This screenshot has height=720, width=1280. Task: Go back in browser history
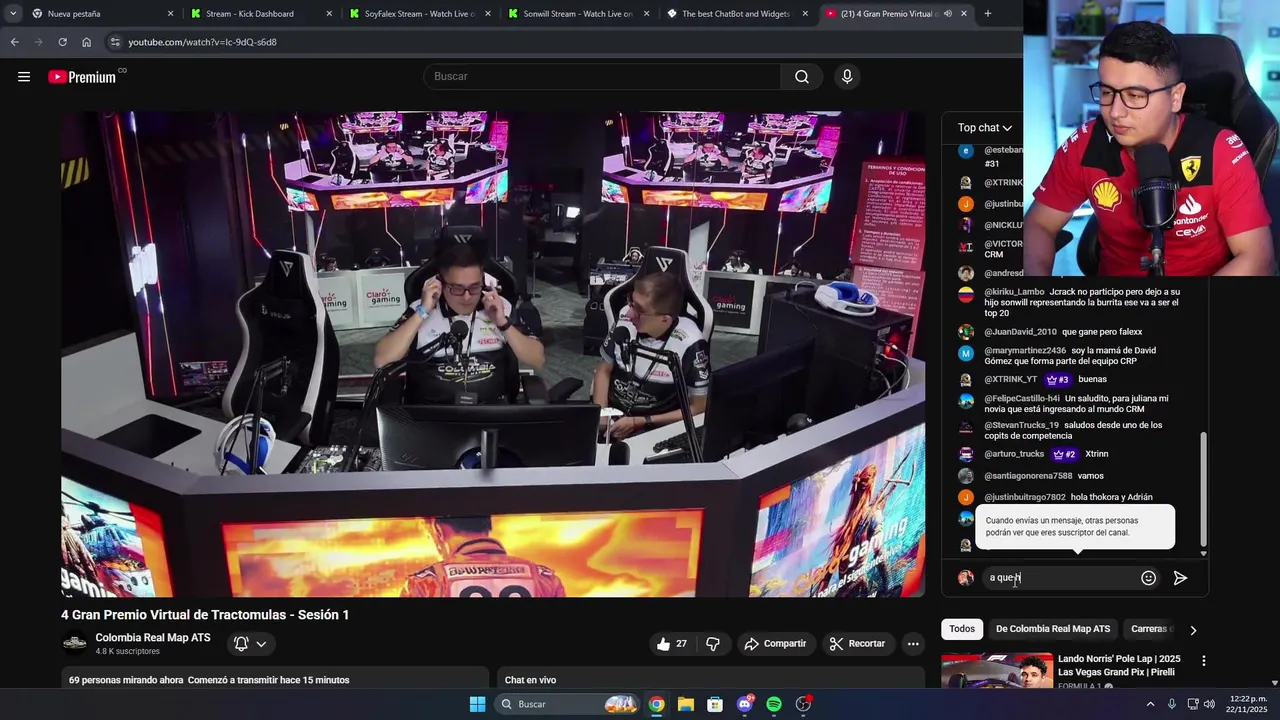(x=14, y=42)
